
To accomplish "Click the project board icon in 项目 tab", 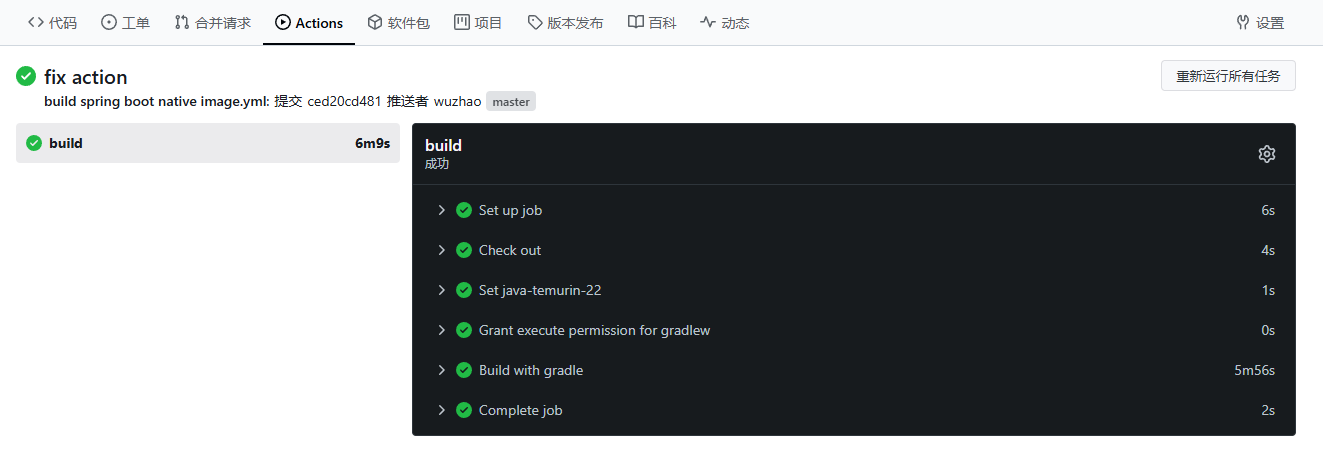I will (462, 22).
